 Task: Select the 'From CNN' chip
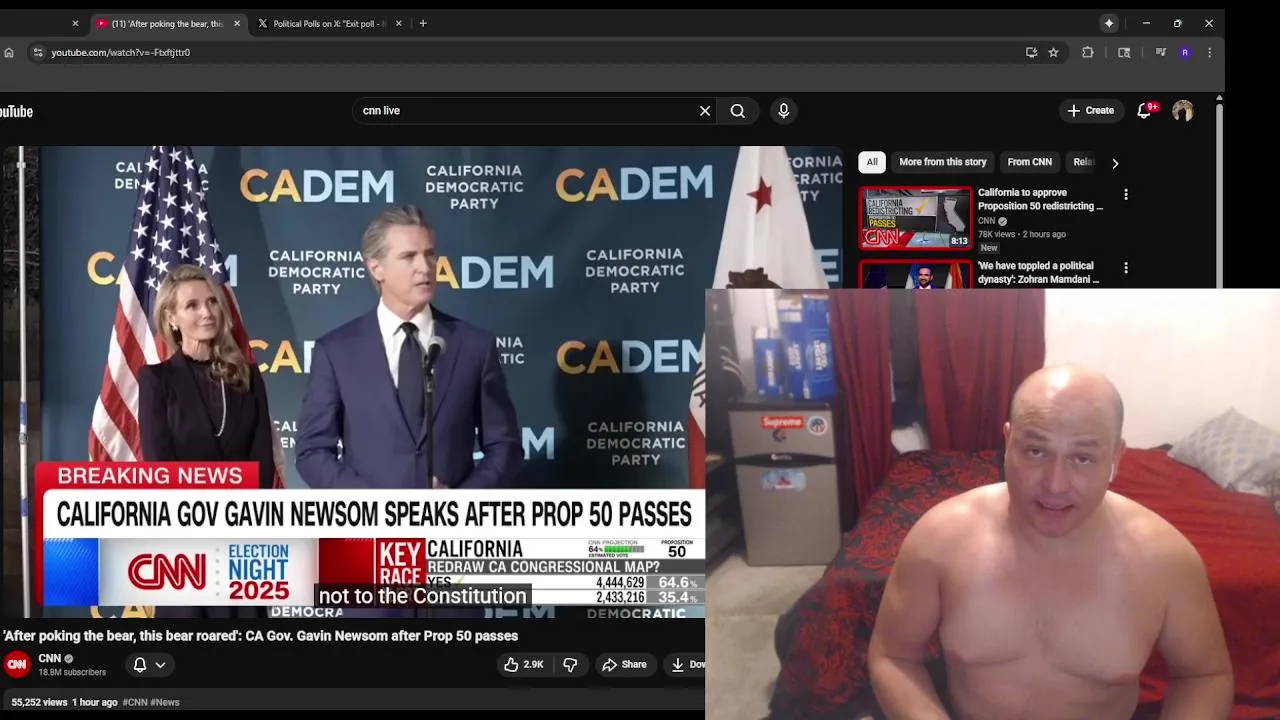pyautogui.click(x=1029, y=162)
